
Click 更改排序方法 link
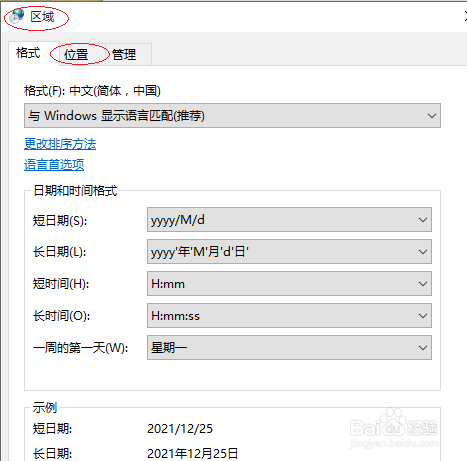point(60,144)
